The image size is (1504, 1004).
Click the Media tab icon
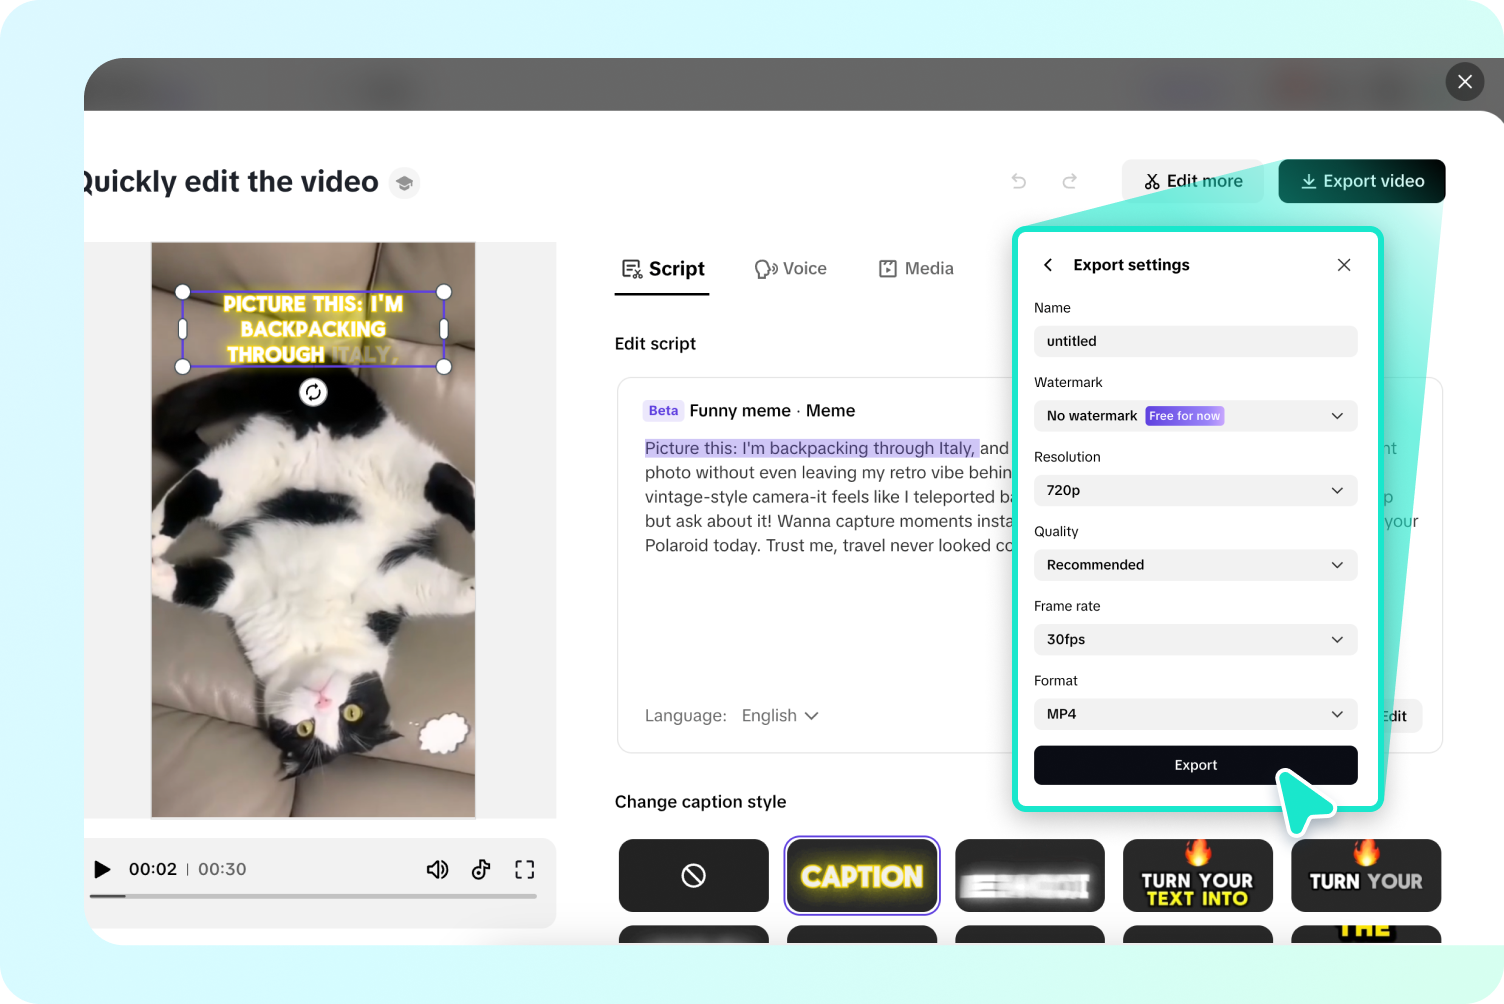pyautogui.click(x=888, y=268)
